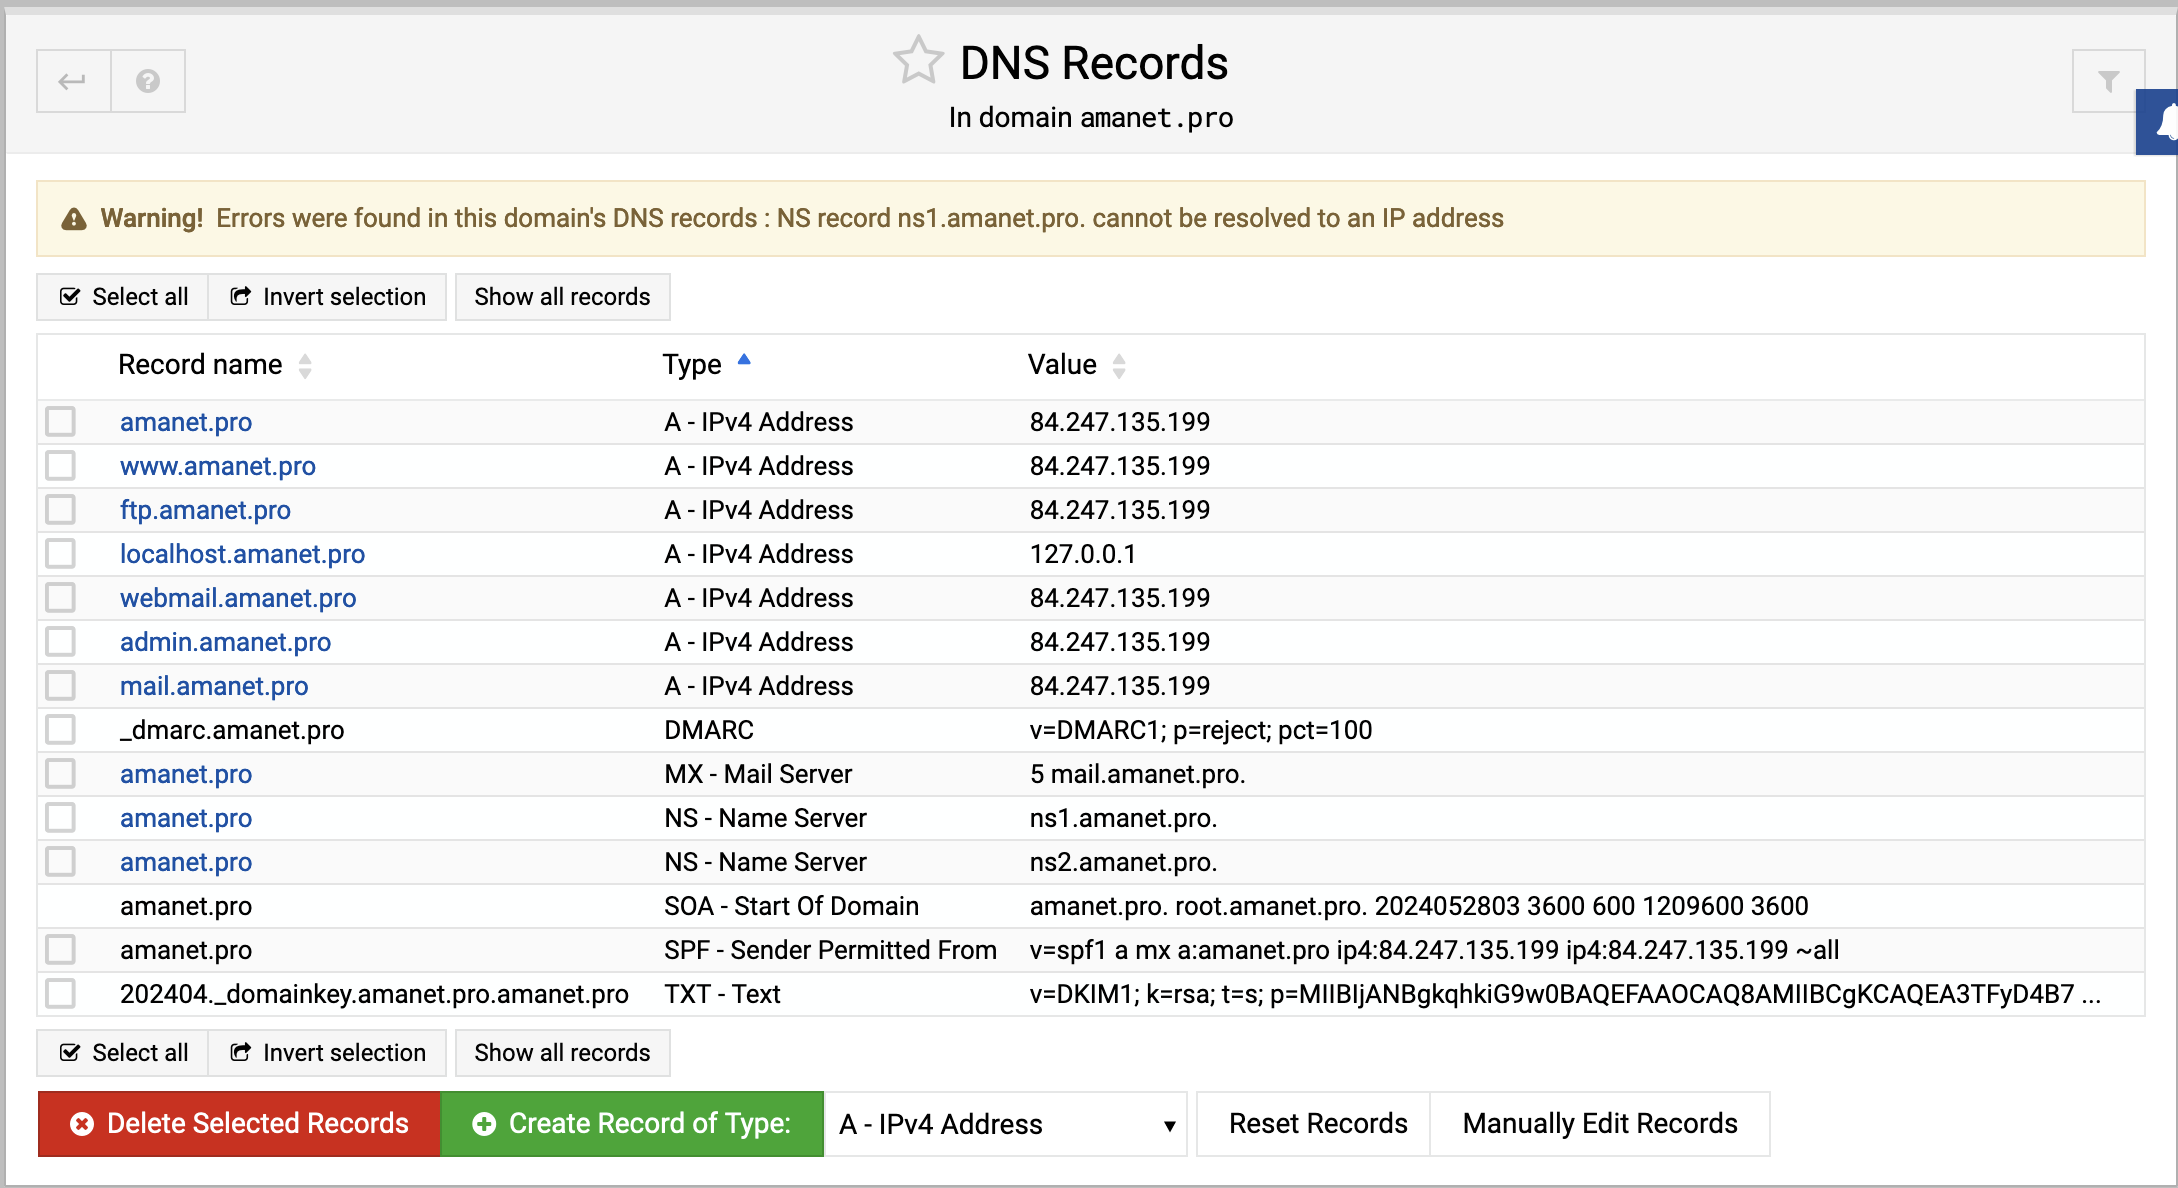Check the box for webmail.amanet.pro
The height and width of the screenshot is (1188, 2178).
click(60, 598)
